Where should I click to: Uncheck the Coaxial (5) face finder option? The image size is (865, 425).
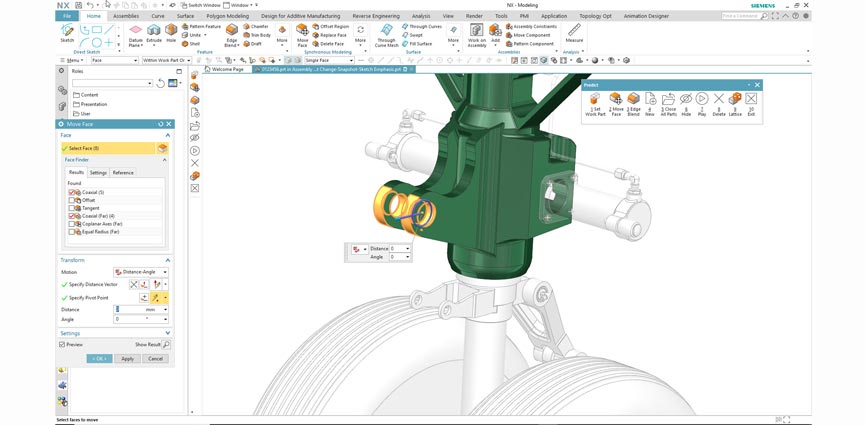pyautogui.click(x=72, y=192)
